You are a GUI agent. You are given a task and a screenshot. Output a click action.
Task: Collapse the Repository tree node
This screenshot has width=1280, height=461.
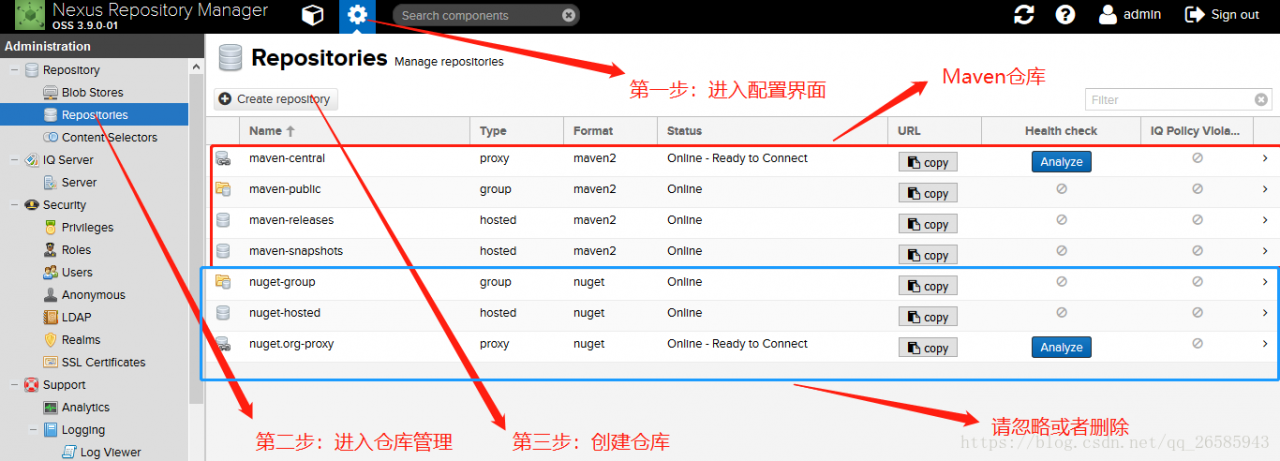coord(14,70)
